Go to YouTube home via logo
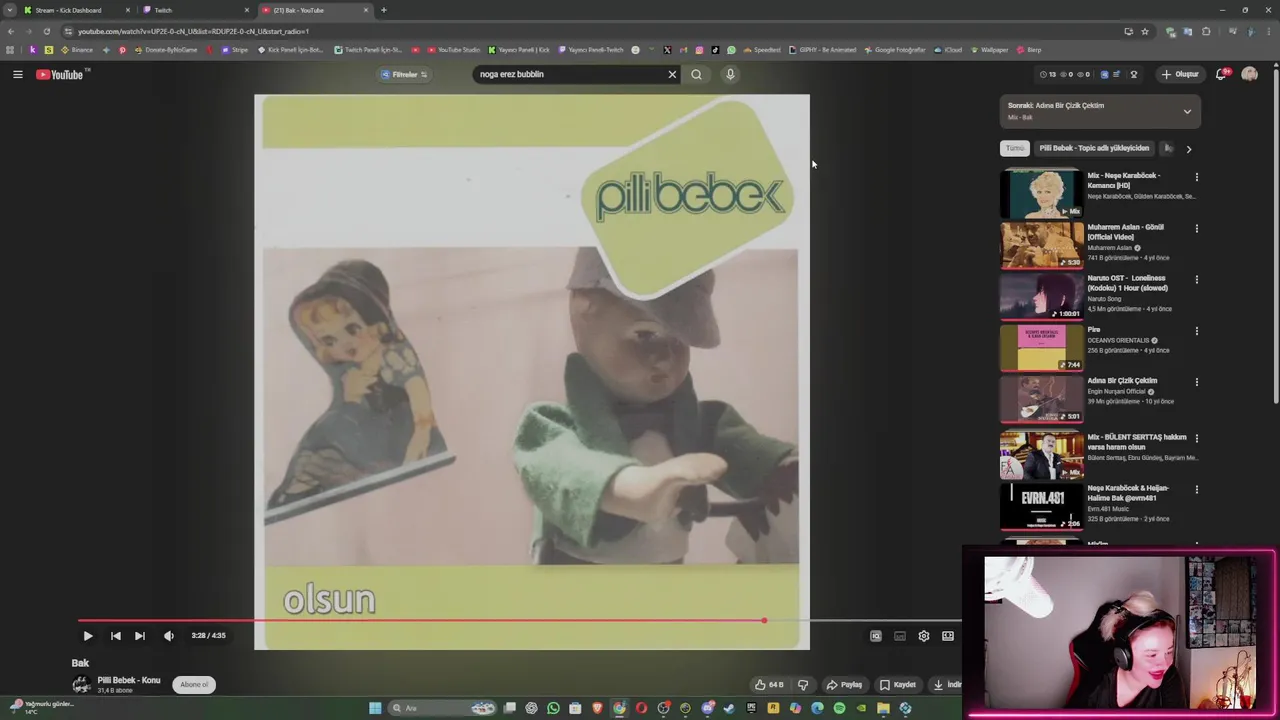The image size is (1280, 720). 61,74
